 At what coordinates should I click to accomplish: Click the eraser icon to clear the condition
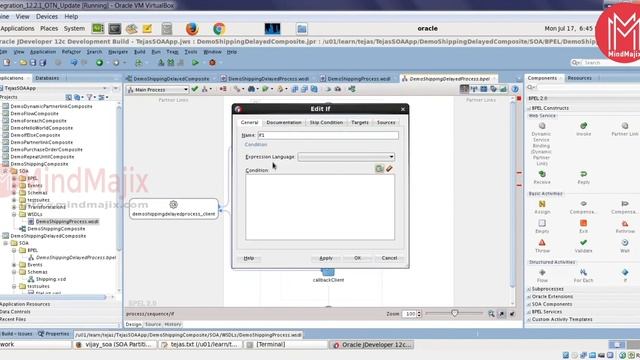tap(389, 169)
